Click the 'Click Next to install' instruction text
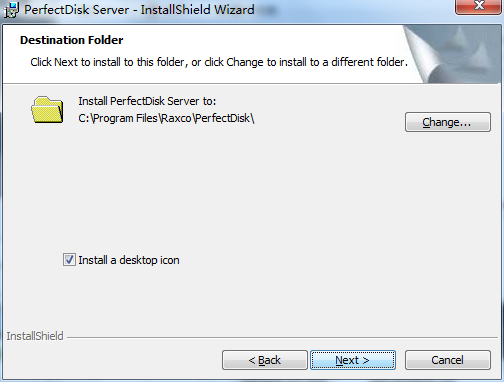Viewport: 504px width, 382px height. click(x=219, y=62)
